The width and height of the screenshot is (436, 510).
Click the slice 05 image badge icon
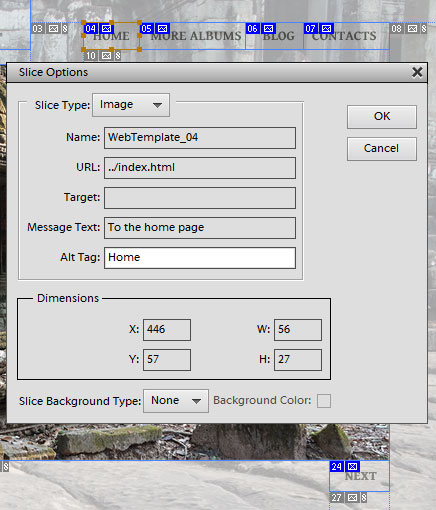[x=162, y=29]
